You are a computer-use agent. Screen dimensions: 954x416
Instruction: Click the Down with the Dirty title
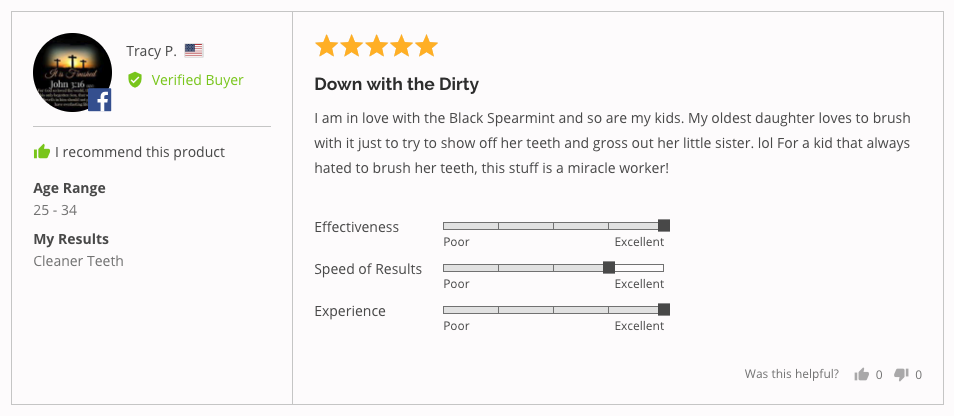click(x=397, y=85)
